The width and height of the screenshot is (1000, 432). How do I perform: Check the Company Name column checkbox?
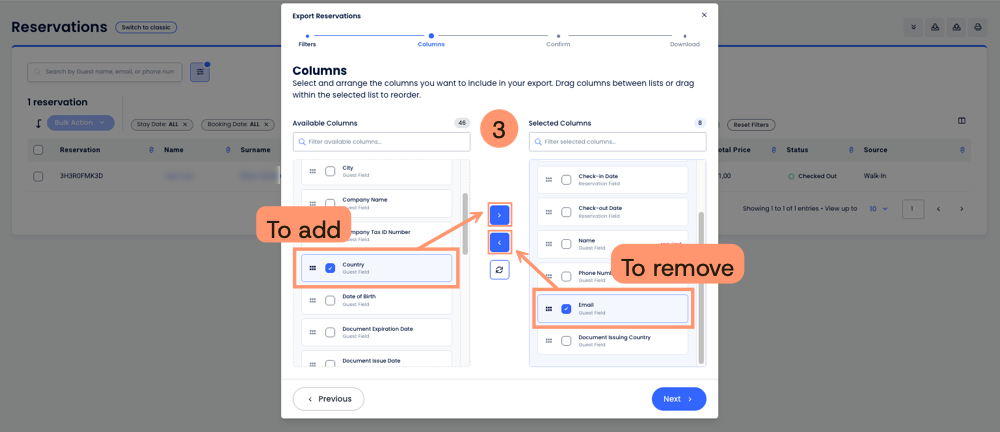click(330, 204)
